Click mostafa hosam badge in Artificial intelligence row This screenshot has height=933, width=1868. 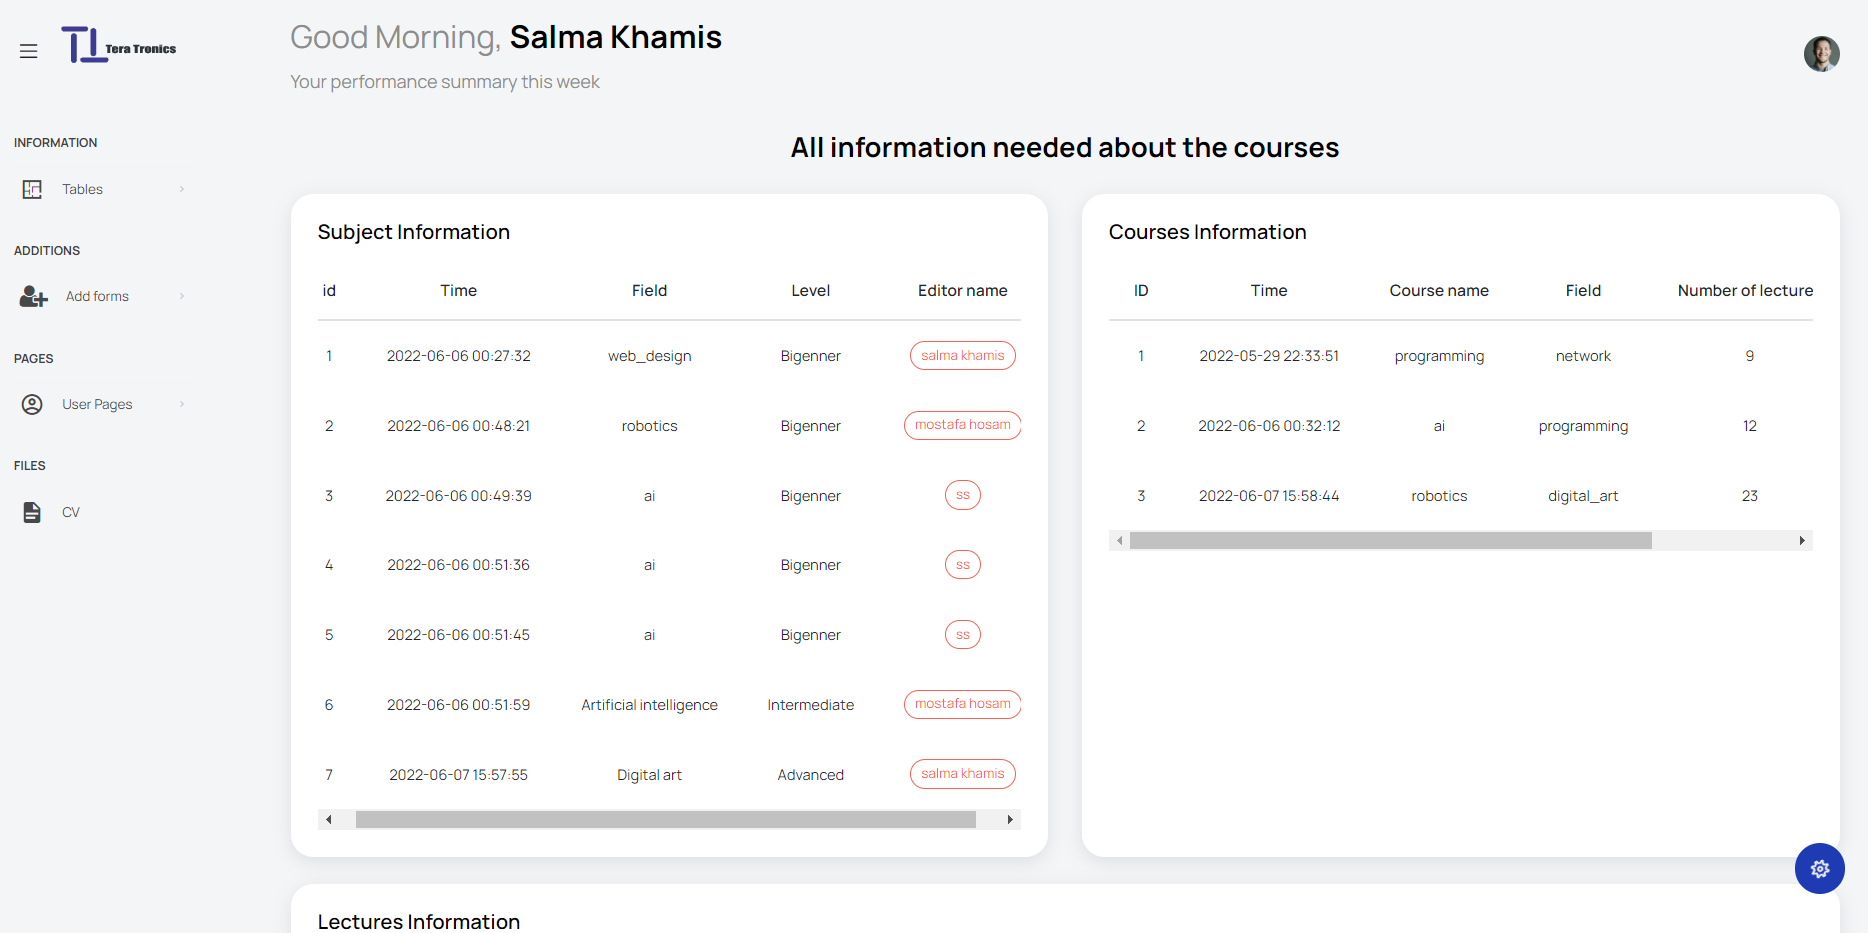[x=962, y=704]
